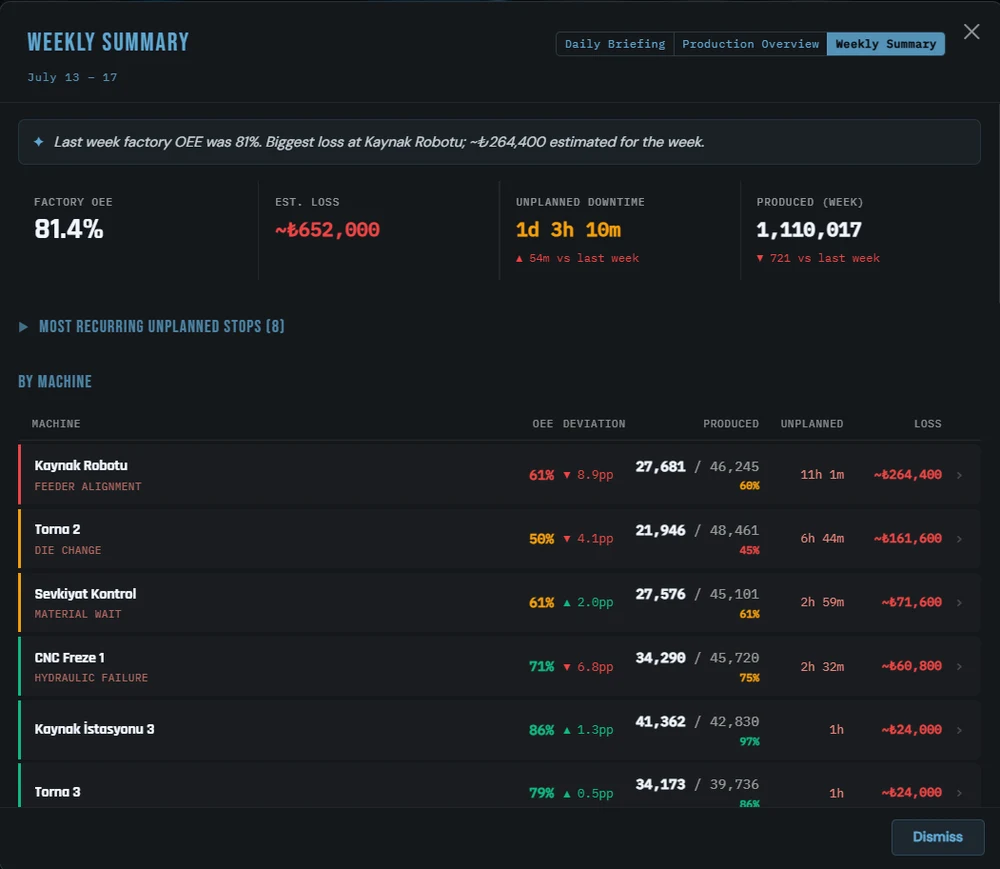
Task: Click the ~₺264,400 loss amount
Action: pyautogui.click(x=908, y=474)
